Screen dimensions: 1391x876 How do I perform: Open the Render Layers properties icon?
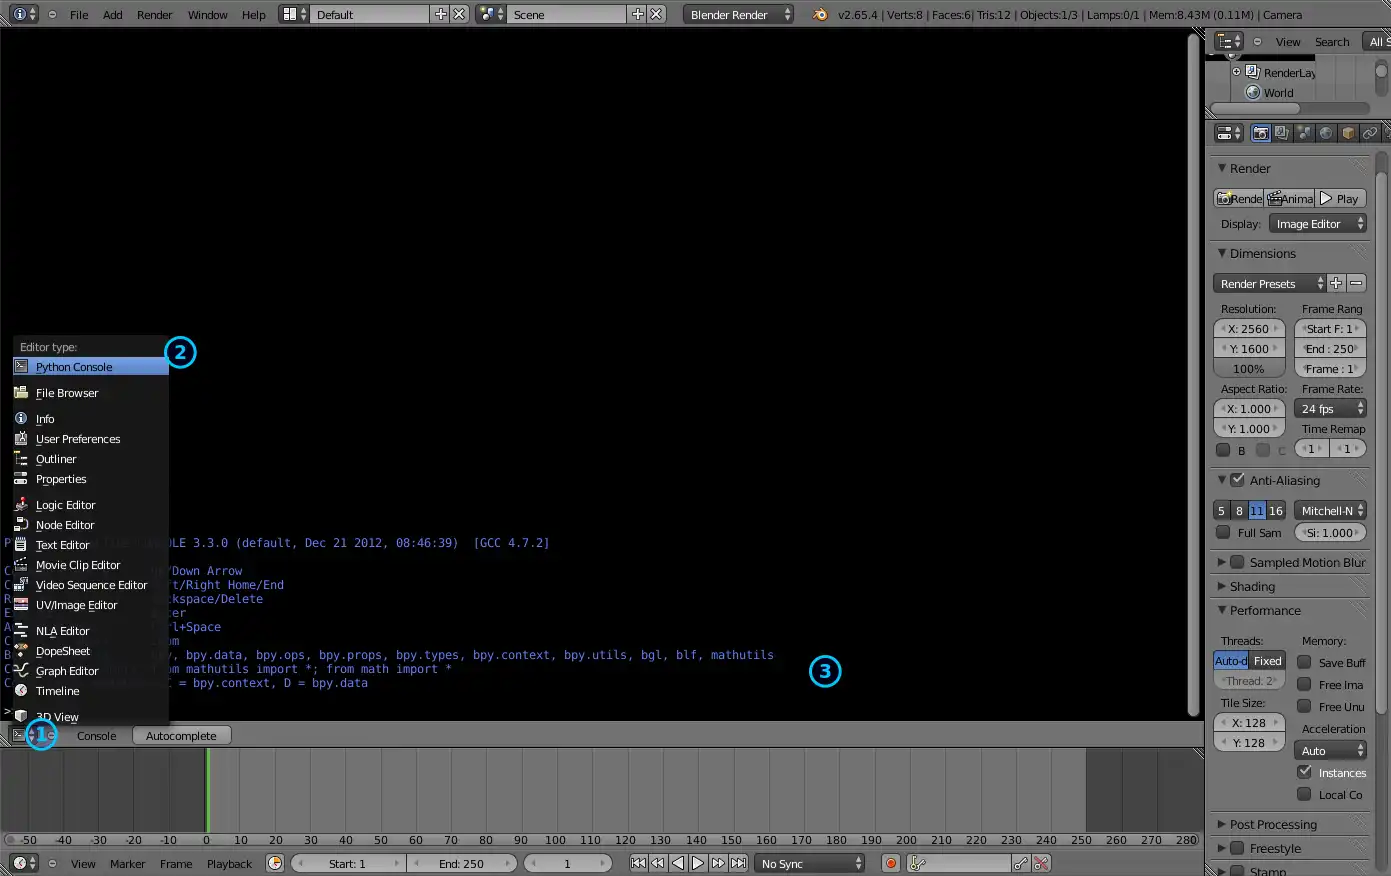click(x=1279, y=132)
